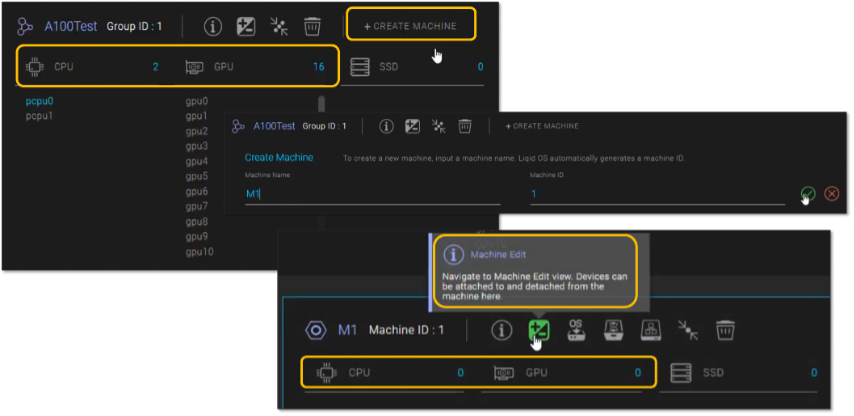Viewport: 854px width, 416px height.
Task: Click the OS install icon in the M1 toolbar
Action: click(576, 330)
